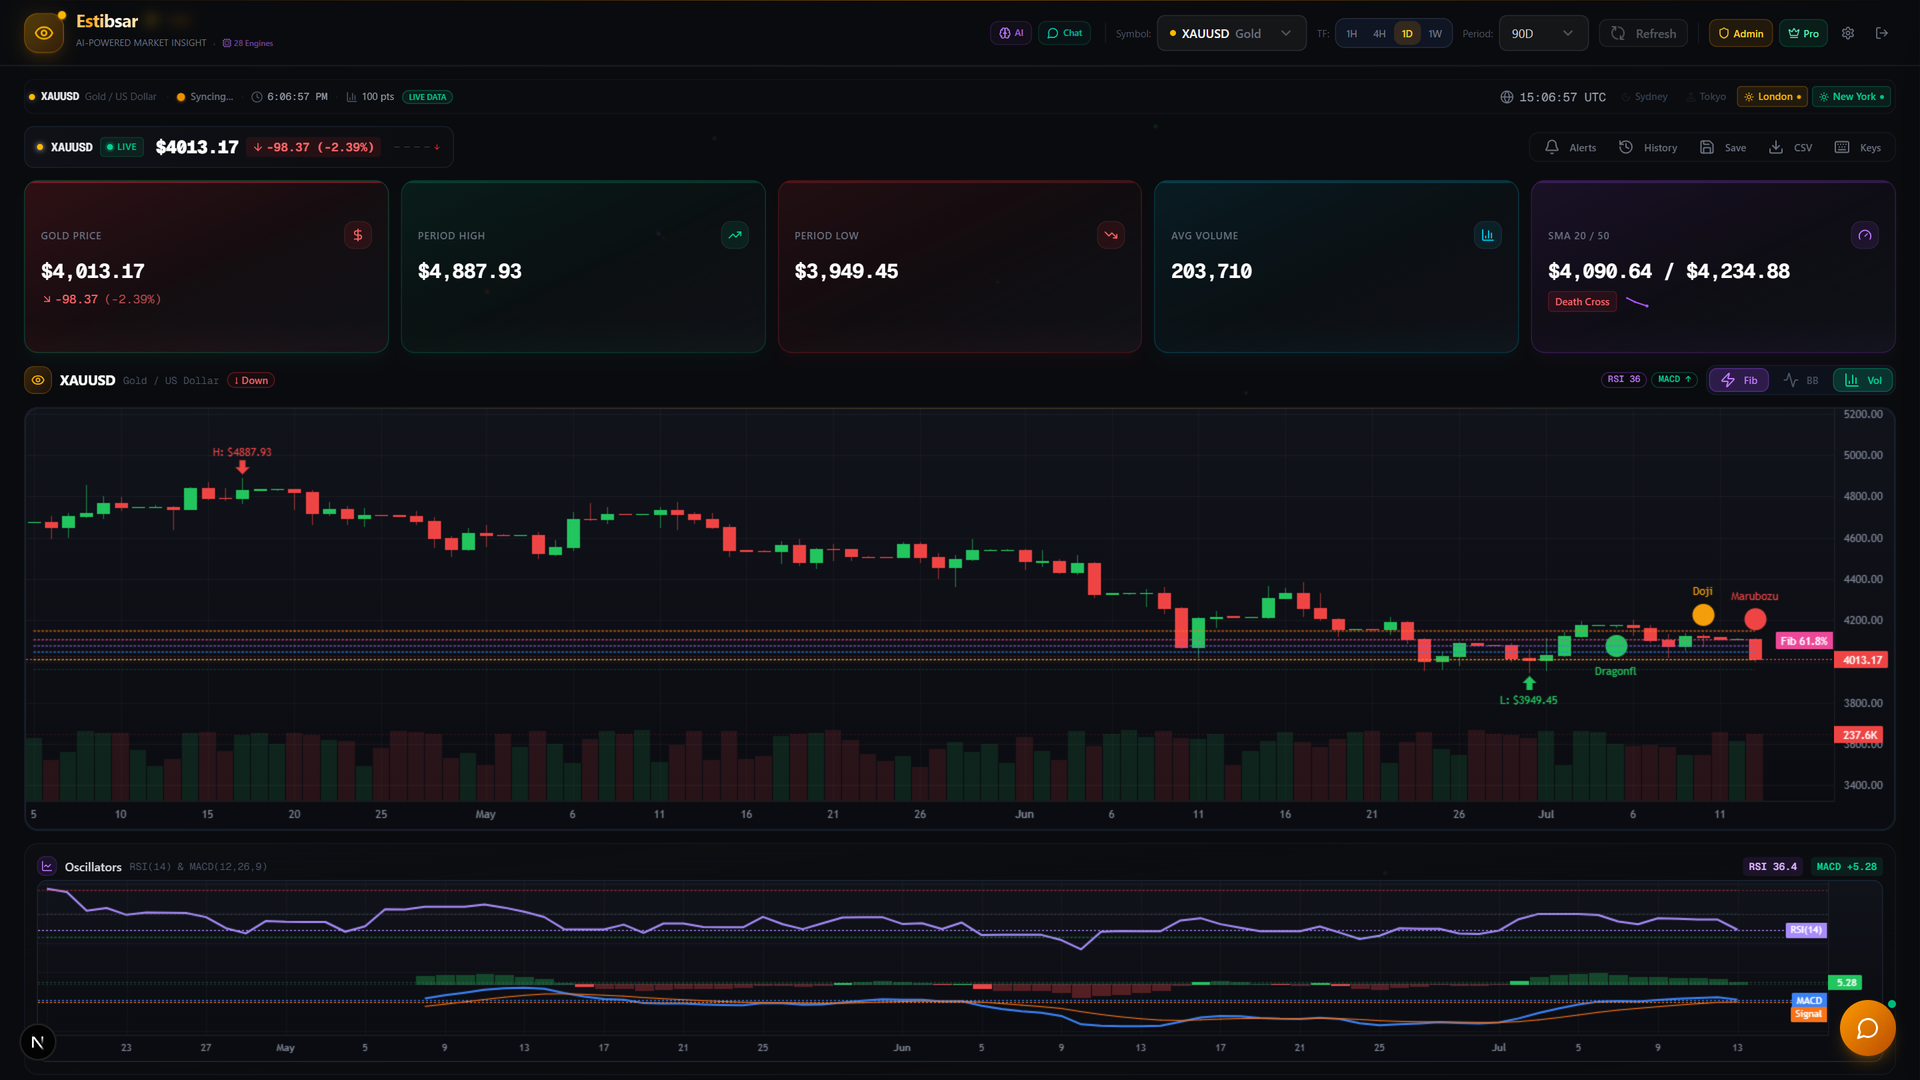The height and width of the screenshot is (1080, 1920).
Task: Click the LIVE DATA badge
Action: [427, 97]
